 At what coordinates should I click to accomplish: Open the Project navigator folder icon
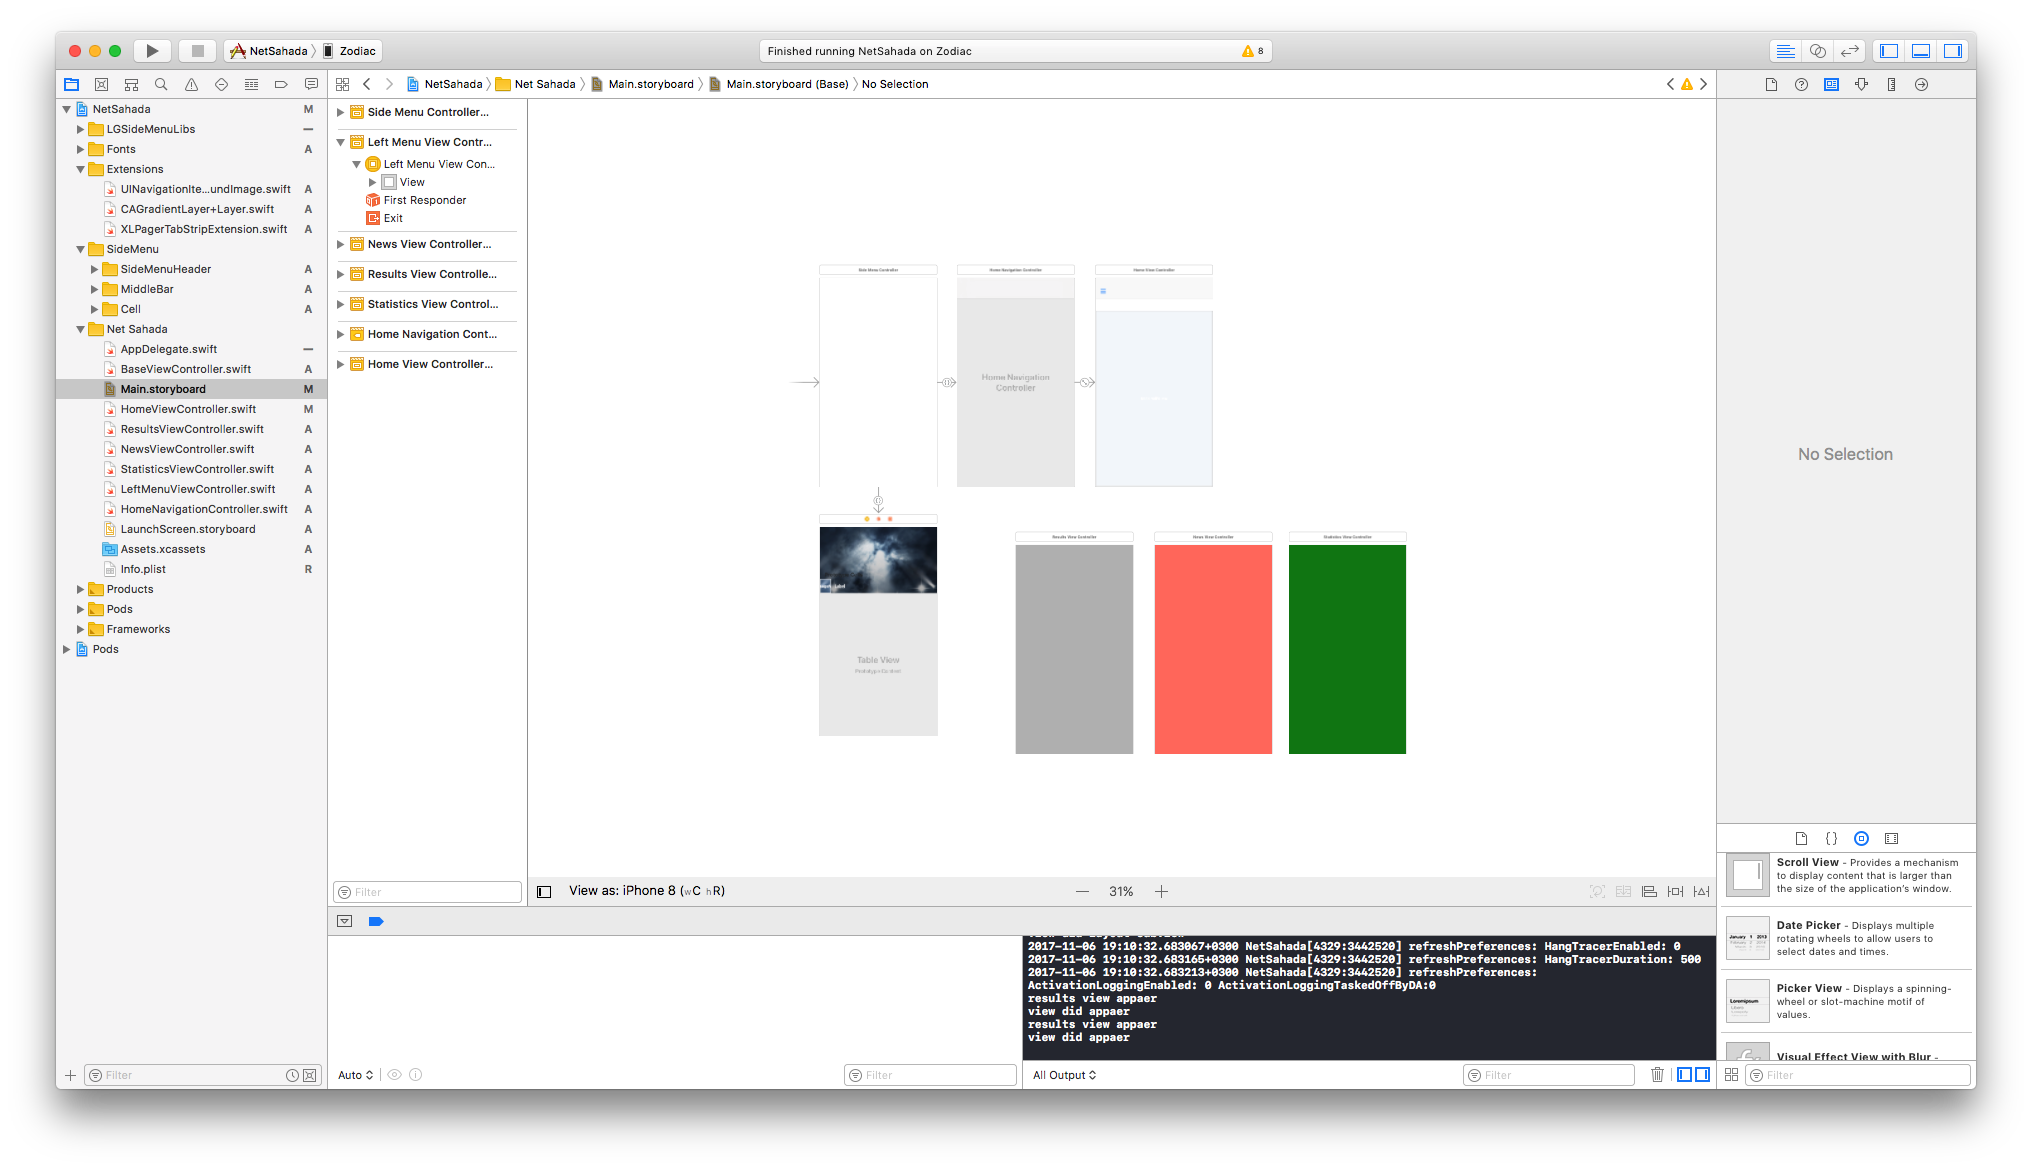click(x=72, y=85)
